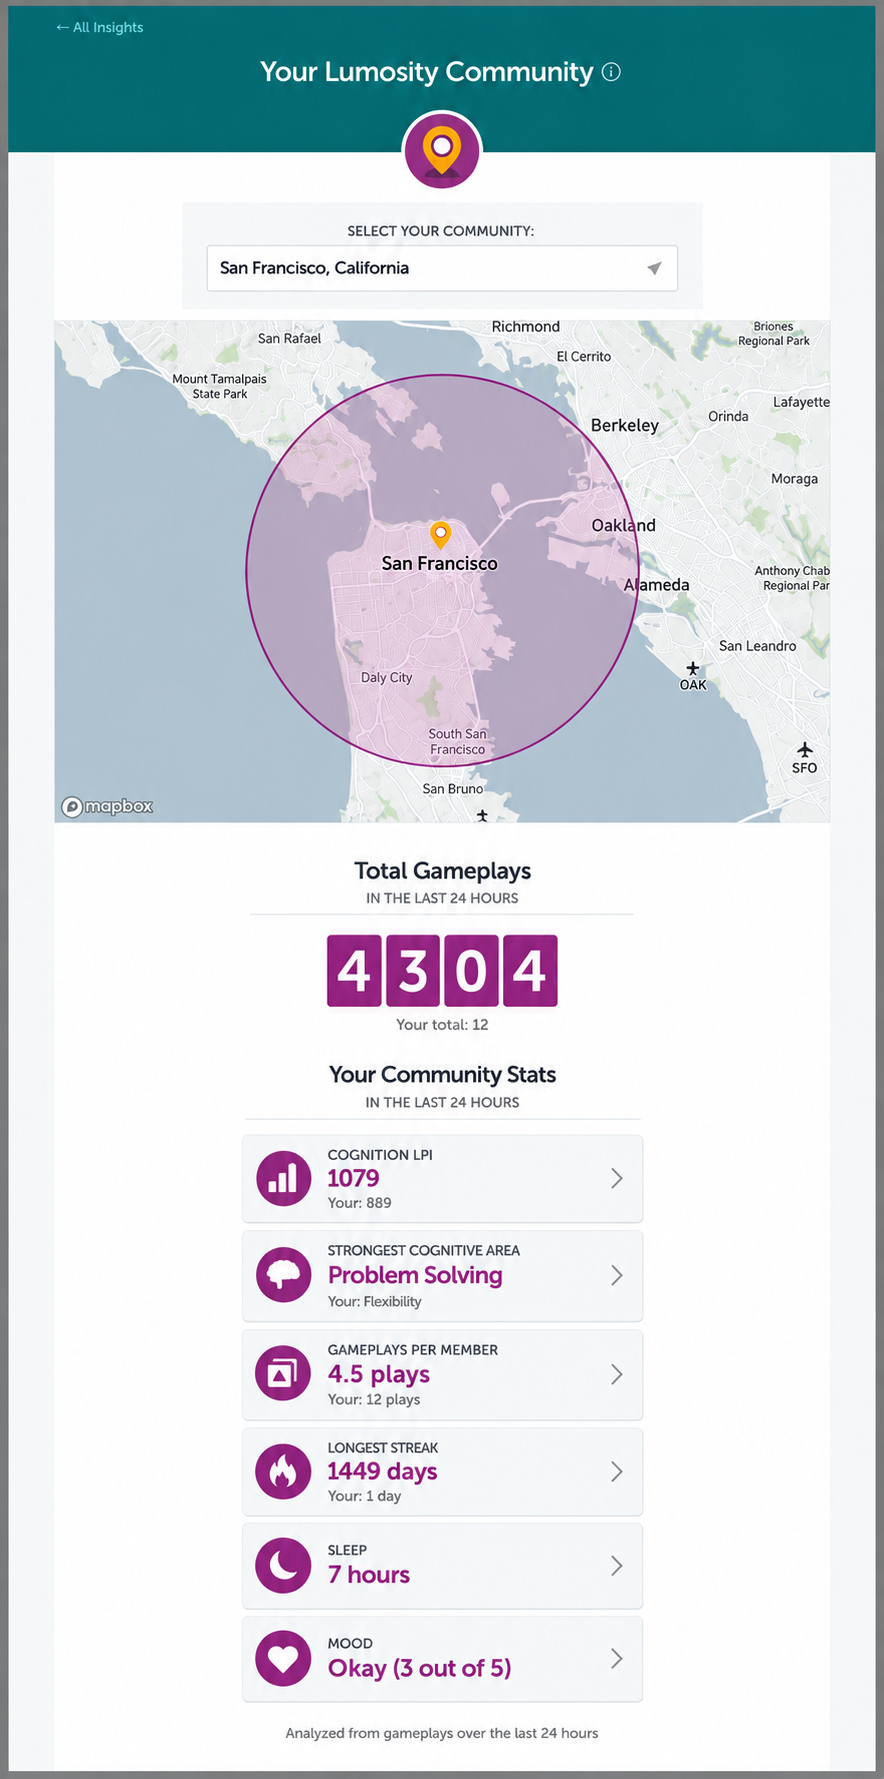
Task: Click the Lafayette label on the map
Action: (x=801, y=402)
